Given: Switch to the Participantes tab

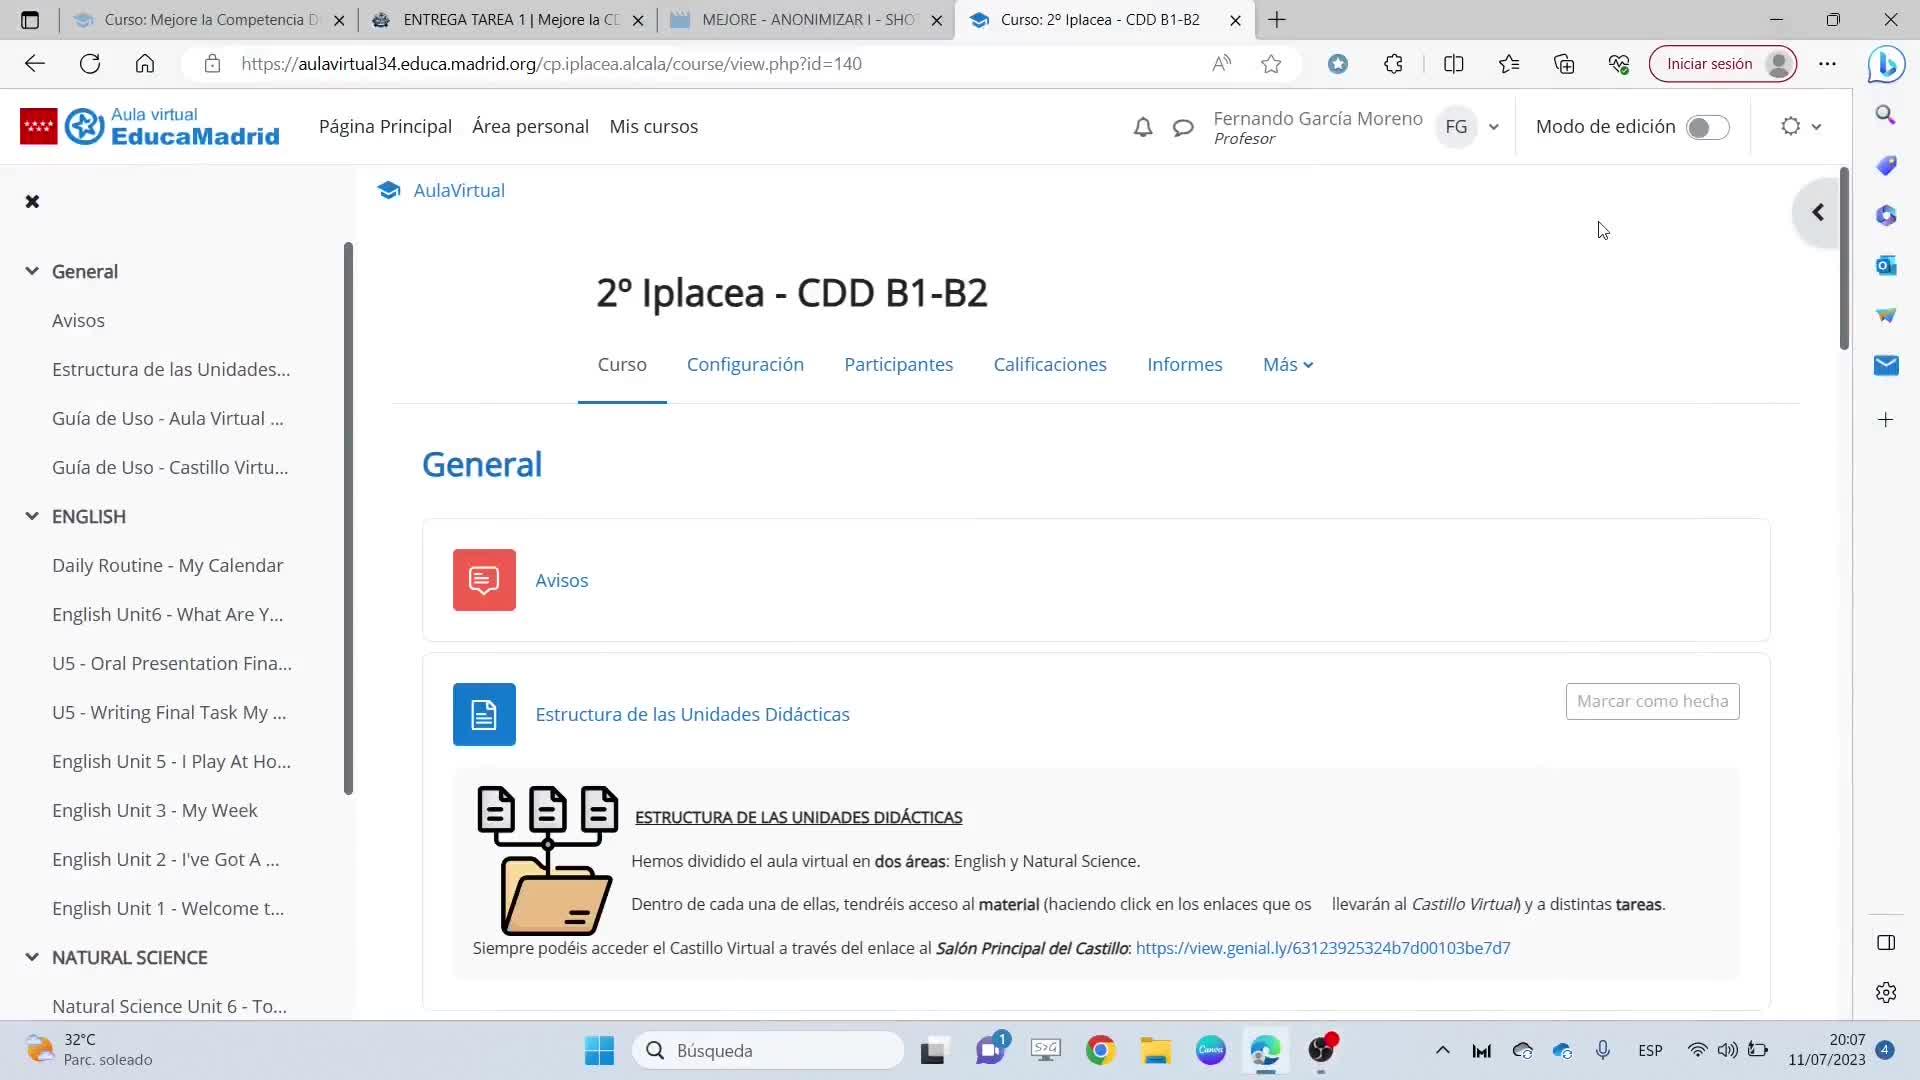Looking at the screenshot, I should [898, 364].
